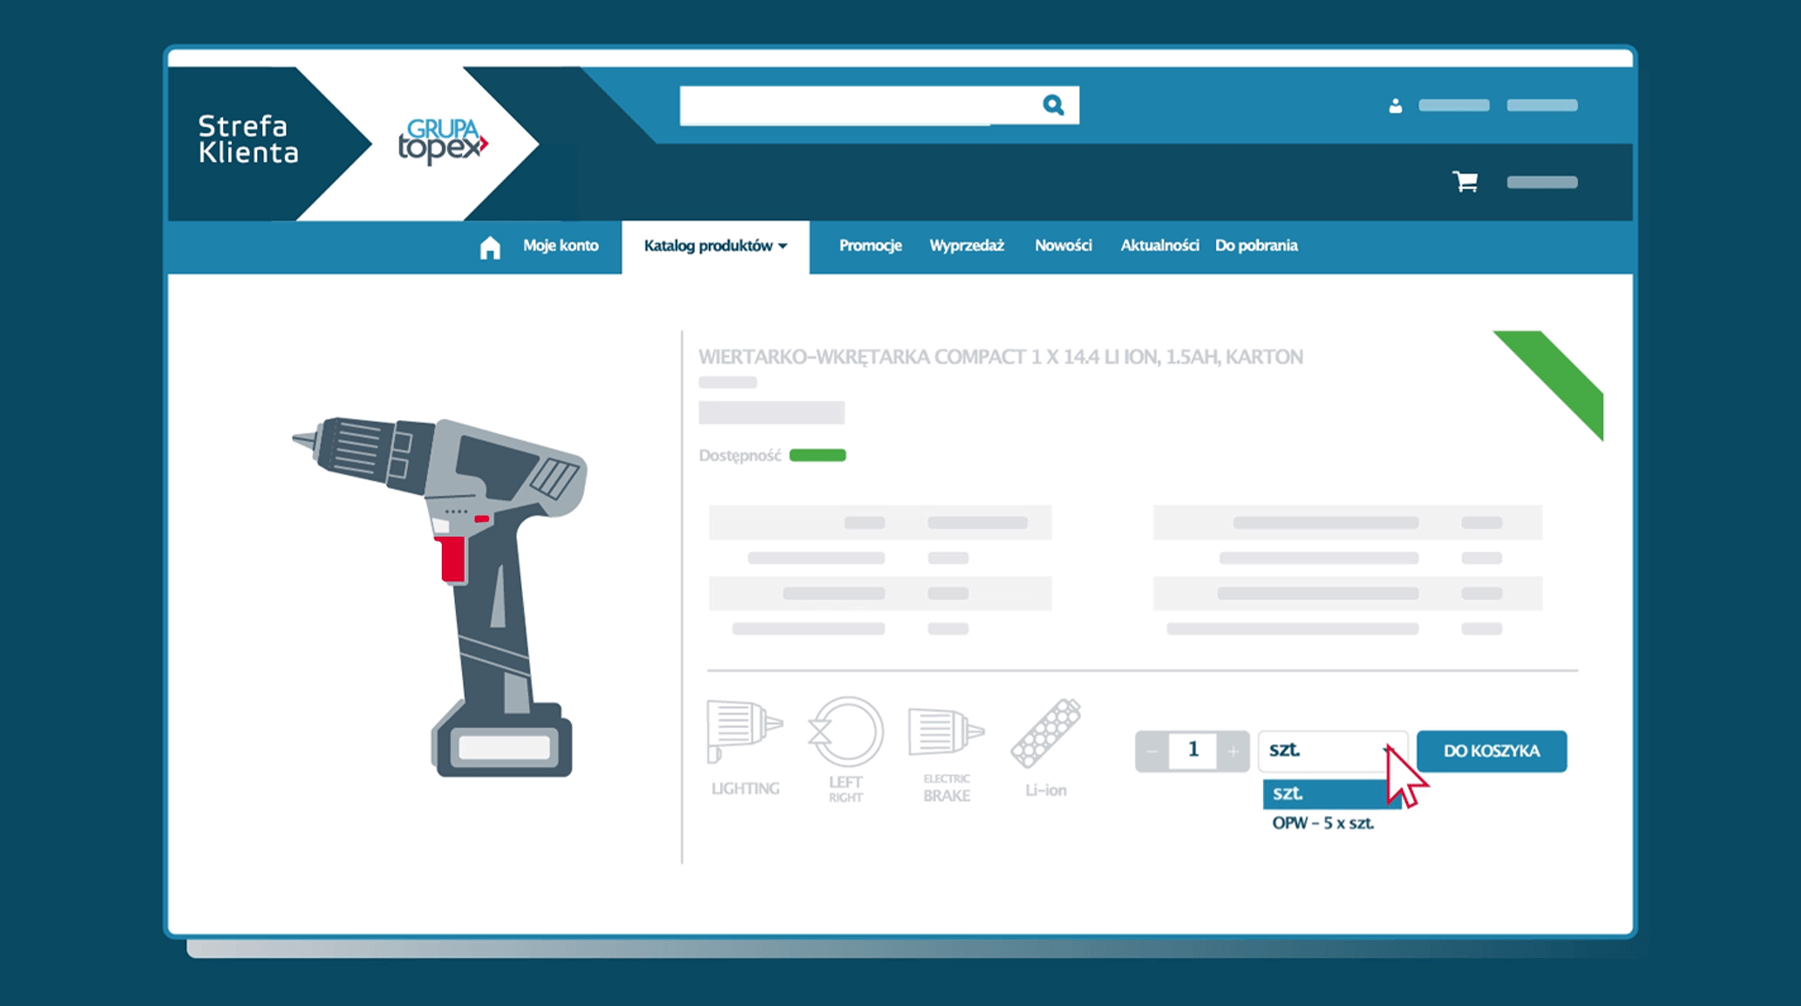Click the green availability indicator bar
Image resolution: width=1801 pixels, height=1006 pixels.
817,456
